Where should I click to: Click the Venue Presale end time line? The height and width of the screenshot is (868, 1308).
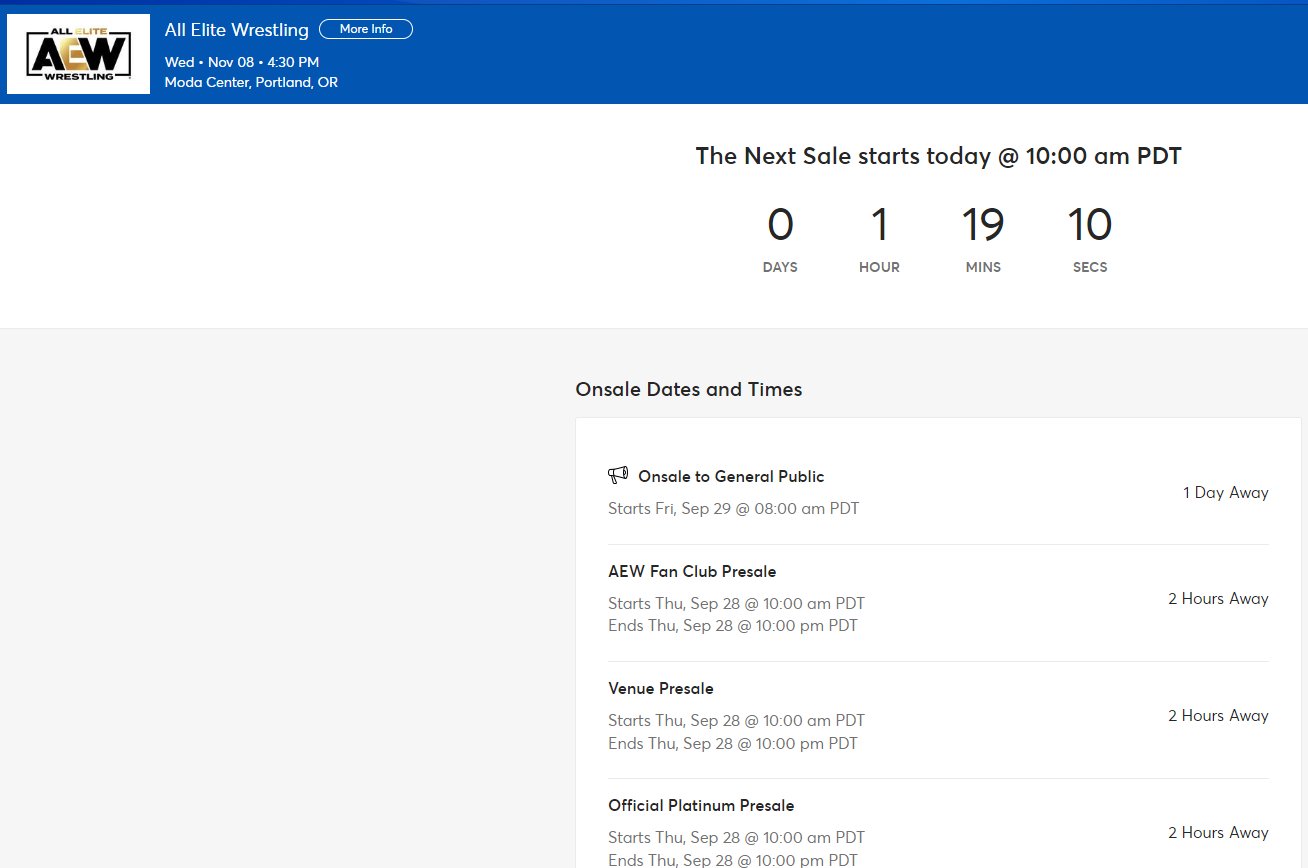[x=733, y=743]
